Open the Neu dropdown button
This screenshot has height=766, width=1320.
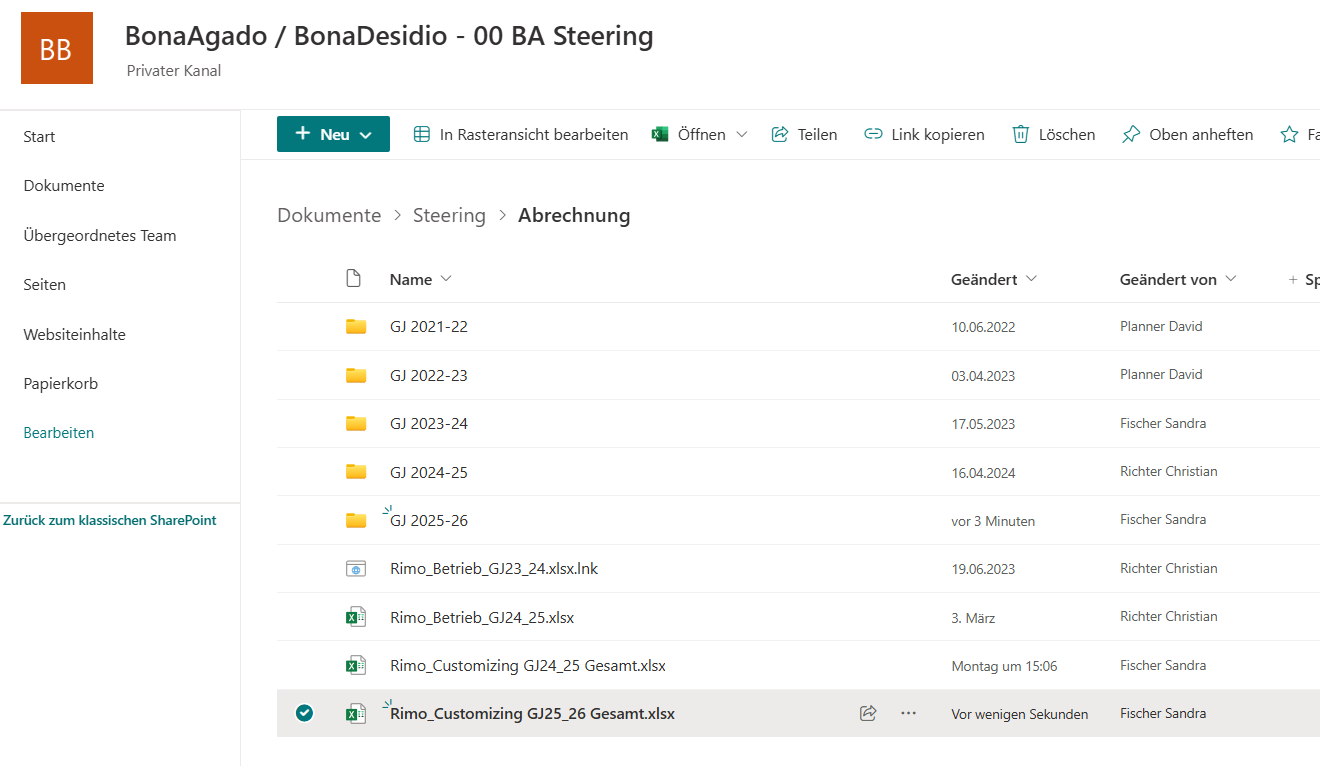point(333,134)
